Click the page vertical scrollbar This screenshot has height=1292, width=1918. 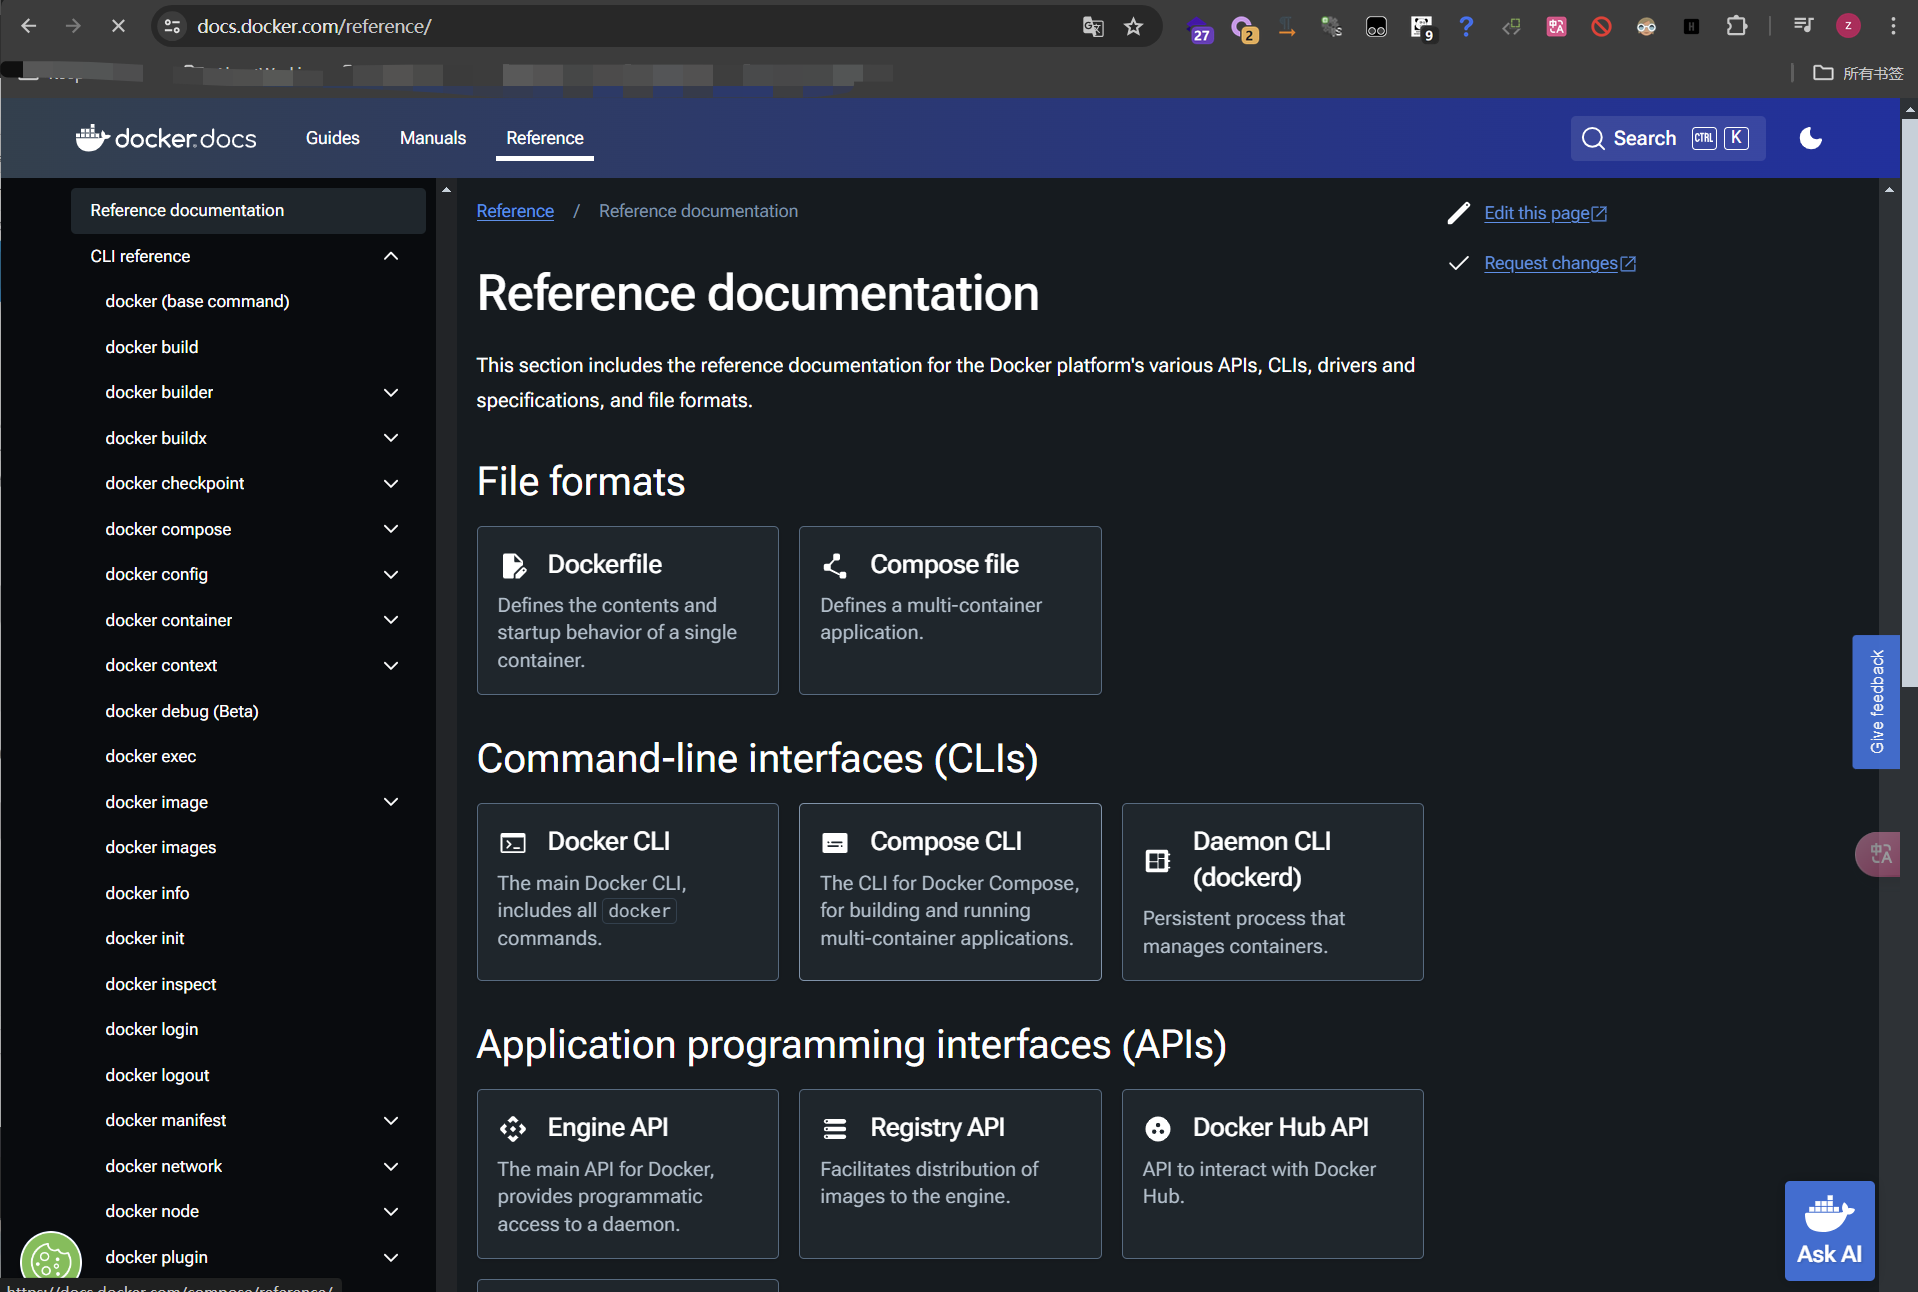click(x=1909, y=402)
